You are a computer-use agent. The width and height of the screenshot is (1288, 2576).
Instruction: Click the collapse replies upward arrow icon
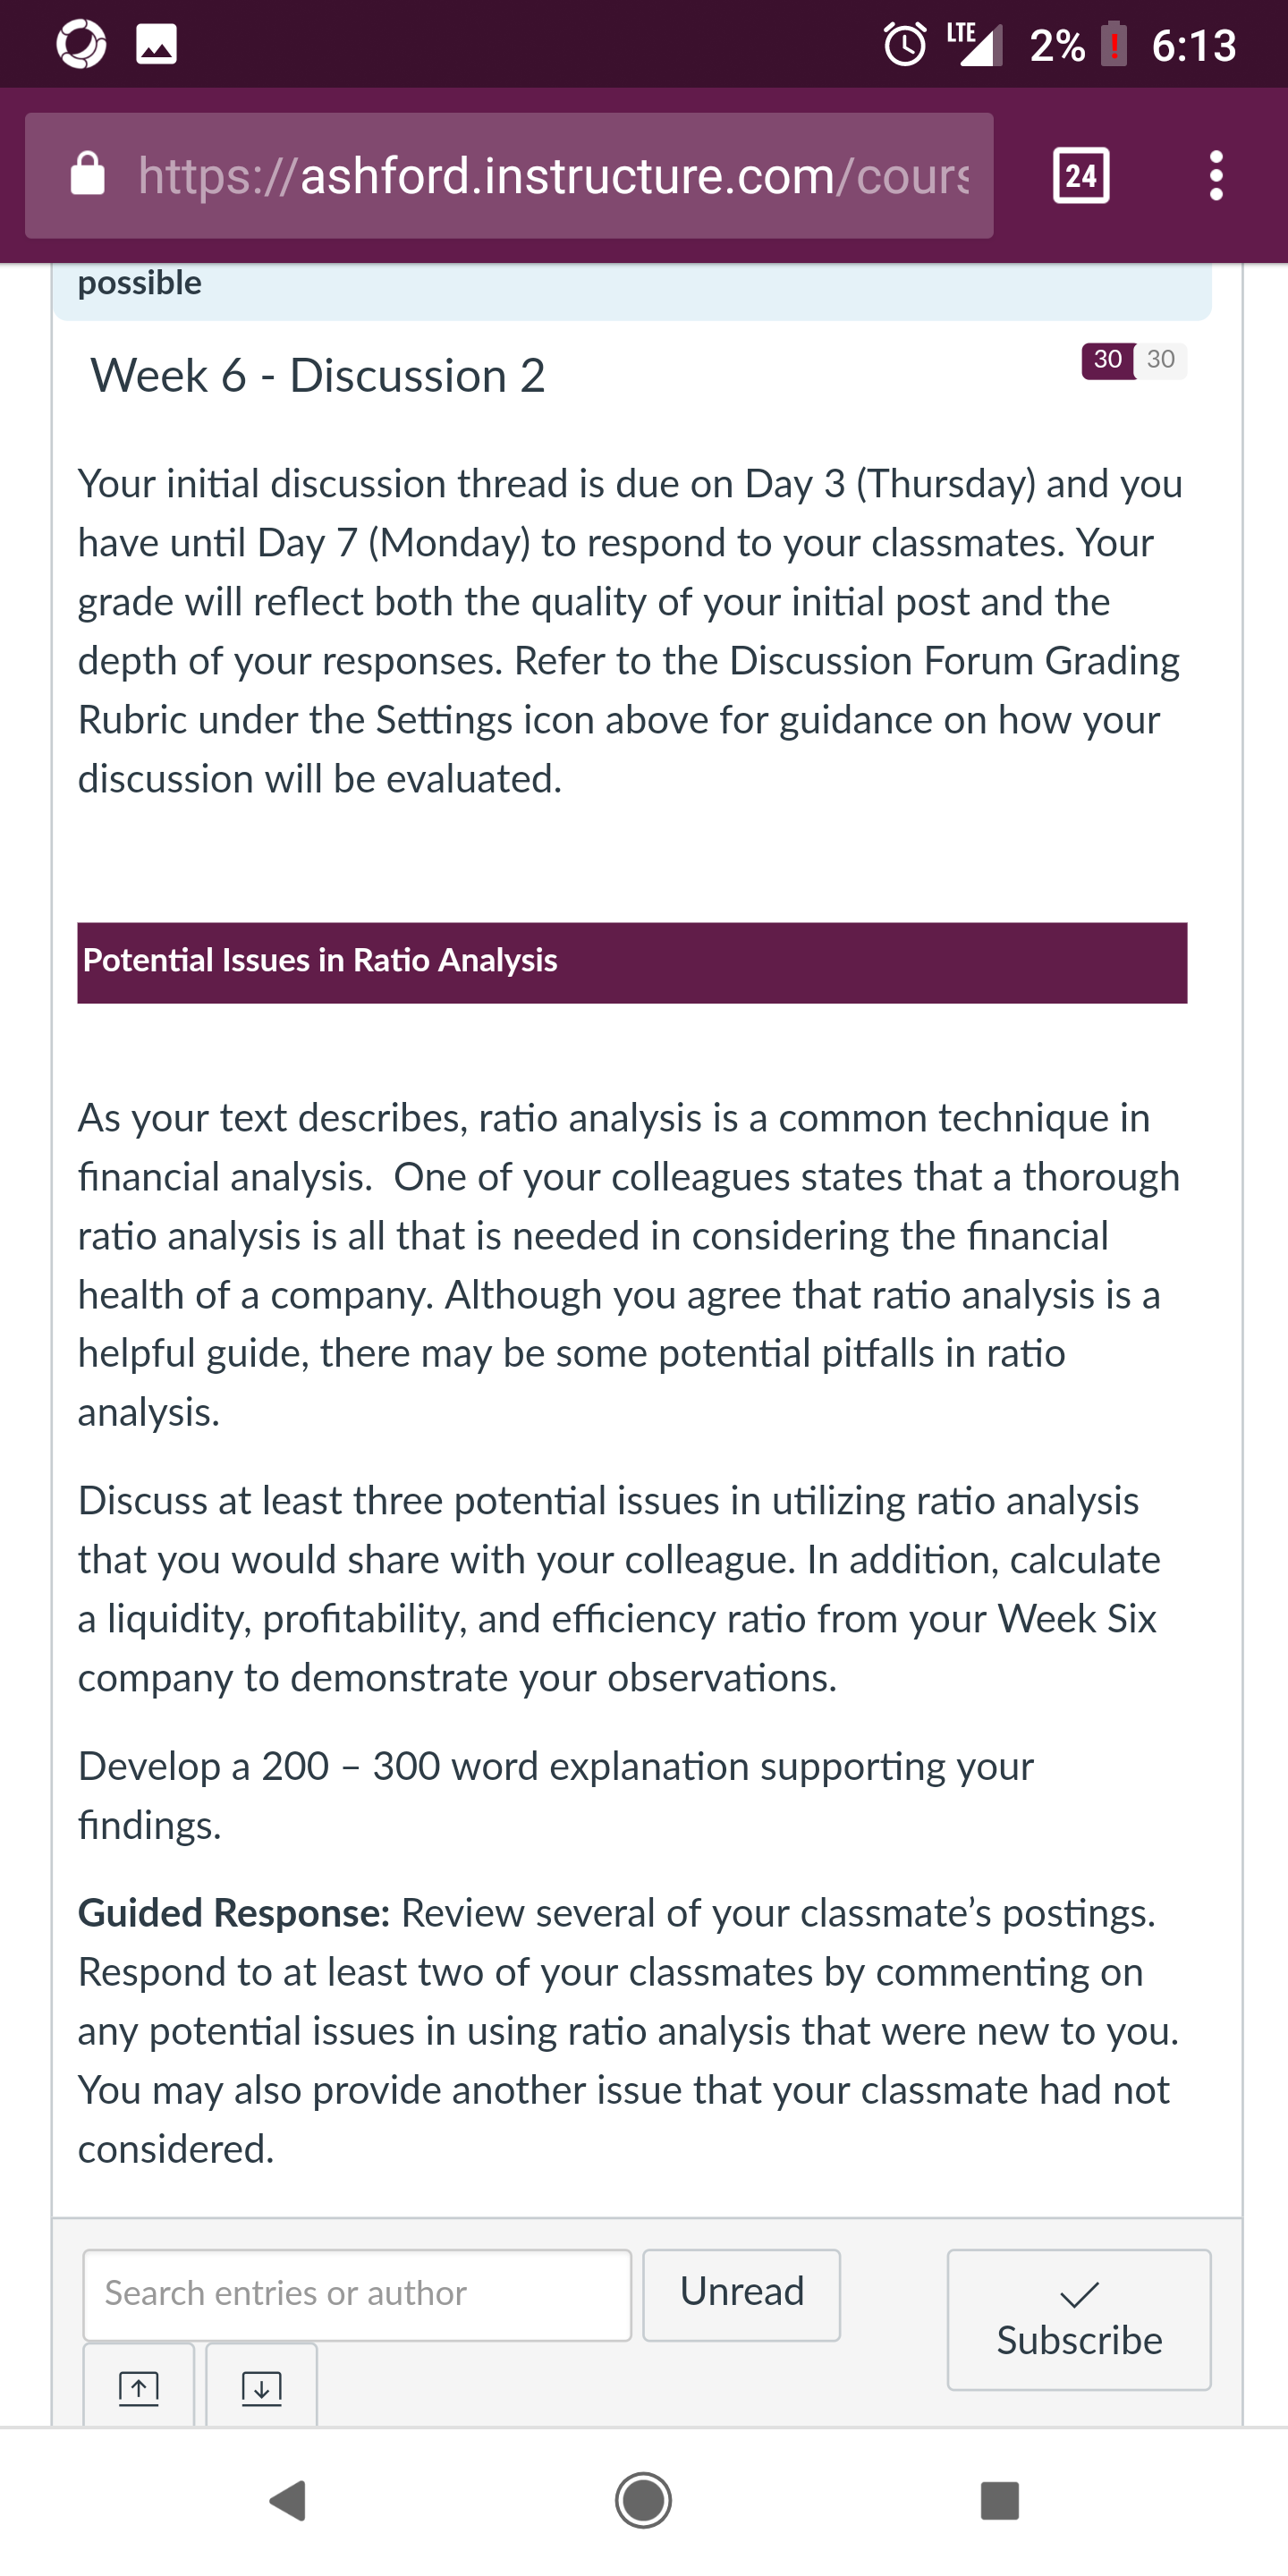(139, 2386)
